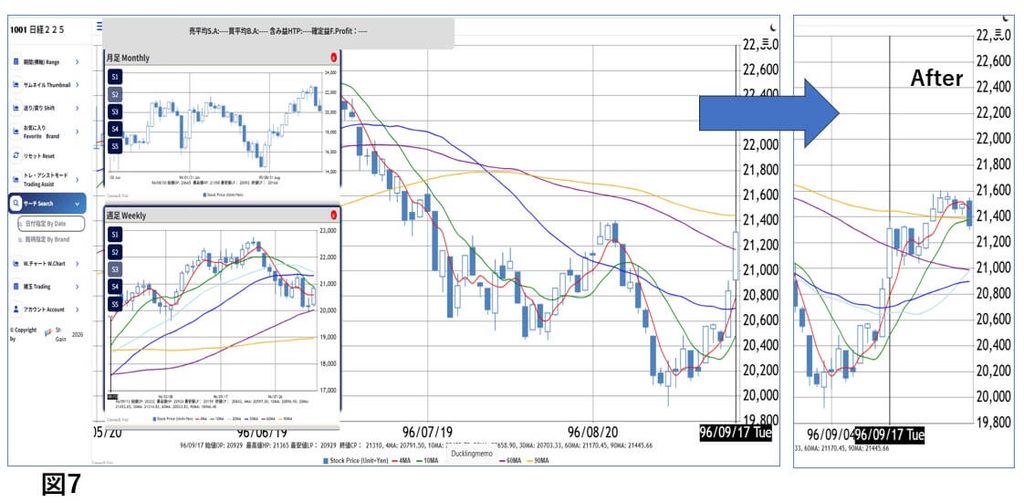Click the magnifier icon on サーチ Search
This screenshot has height=504, width=1024.
pos(16,204)
